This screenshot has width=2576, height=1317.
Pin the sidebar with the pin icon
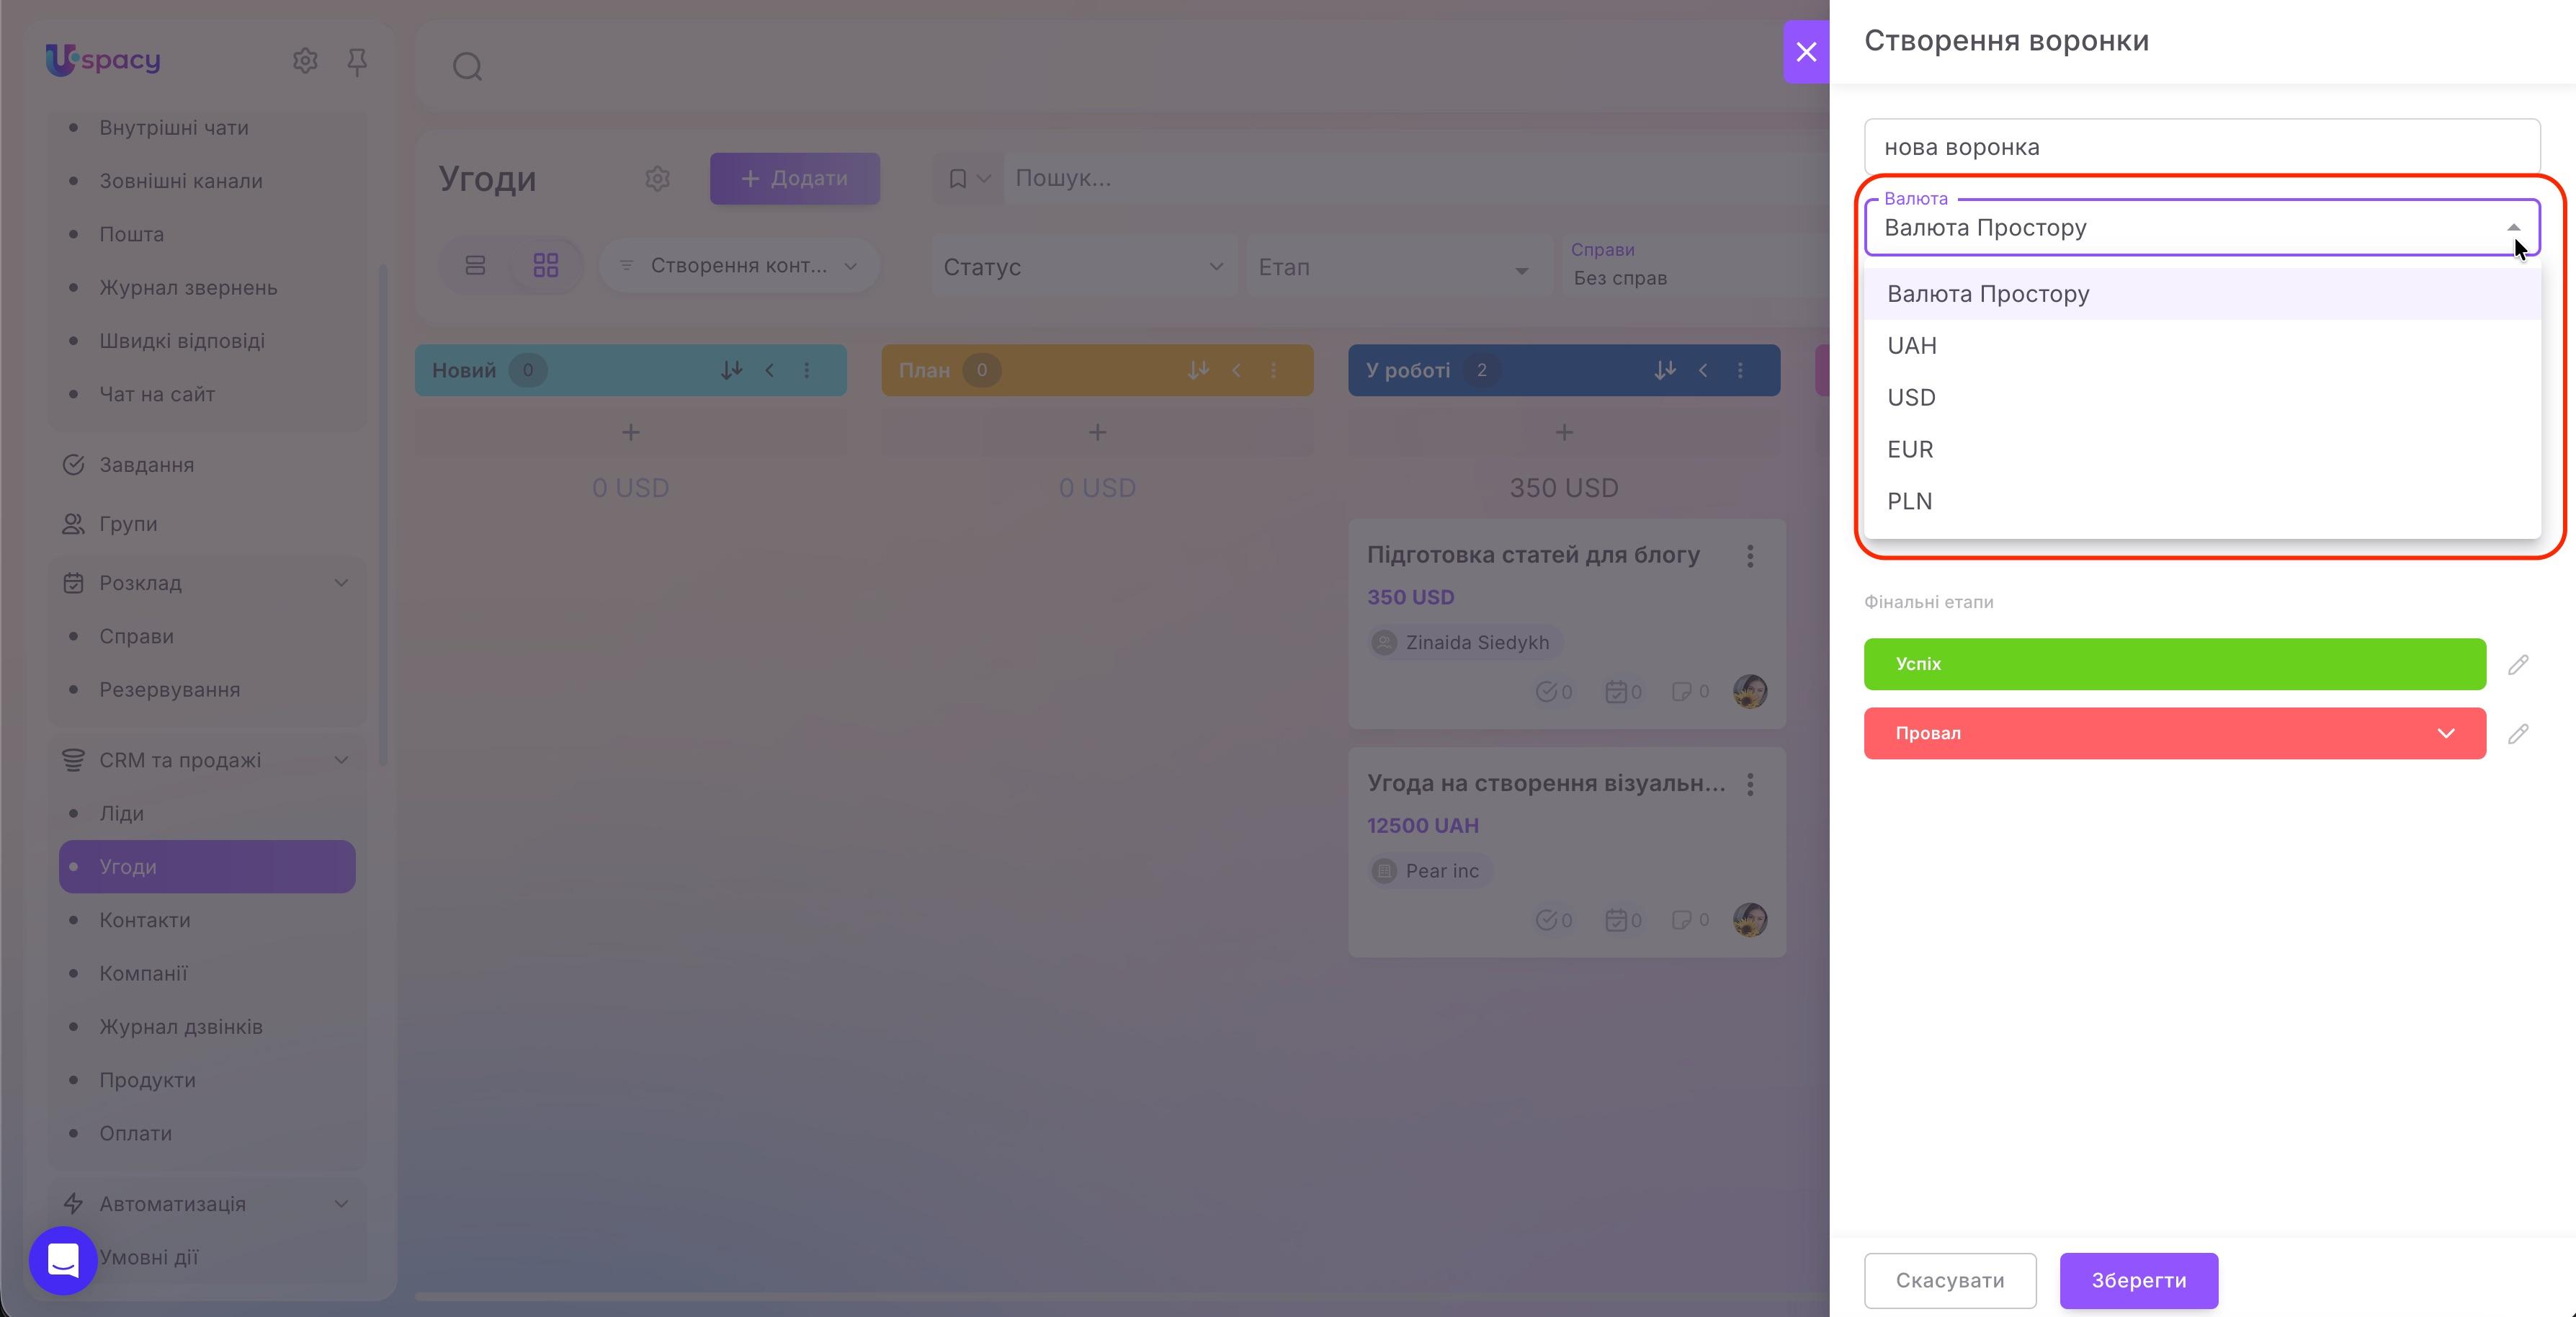click(357, 62)
